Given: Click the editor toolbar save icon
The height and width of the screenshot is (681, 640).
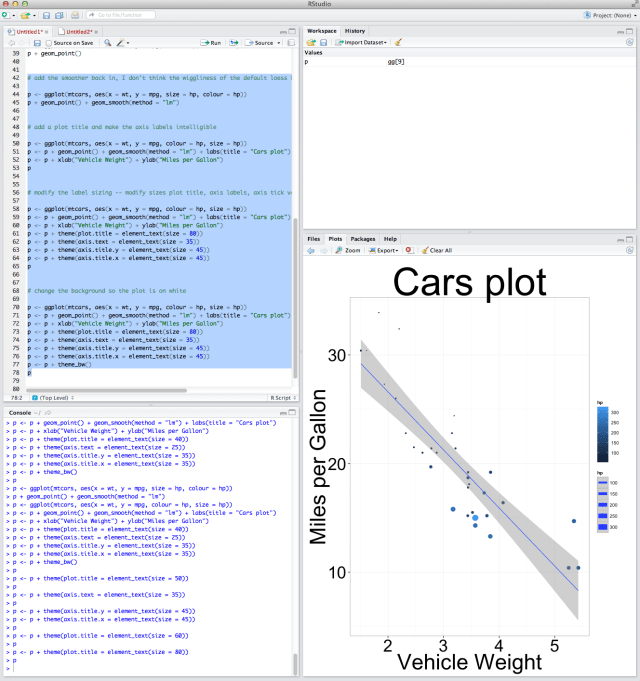Looking at the screenshot, I should (37, 43).
